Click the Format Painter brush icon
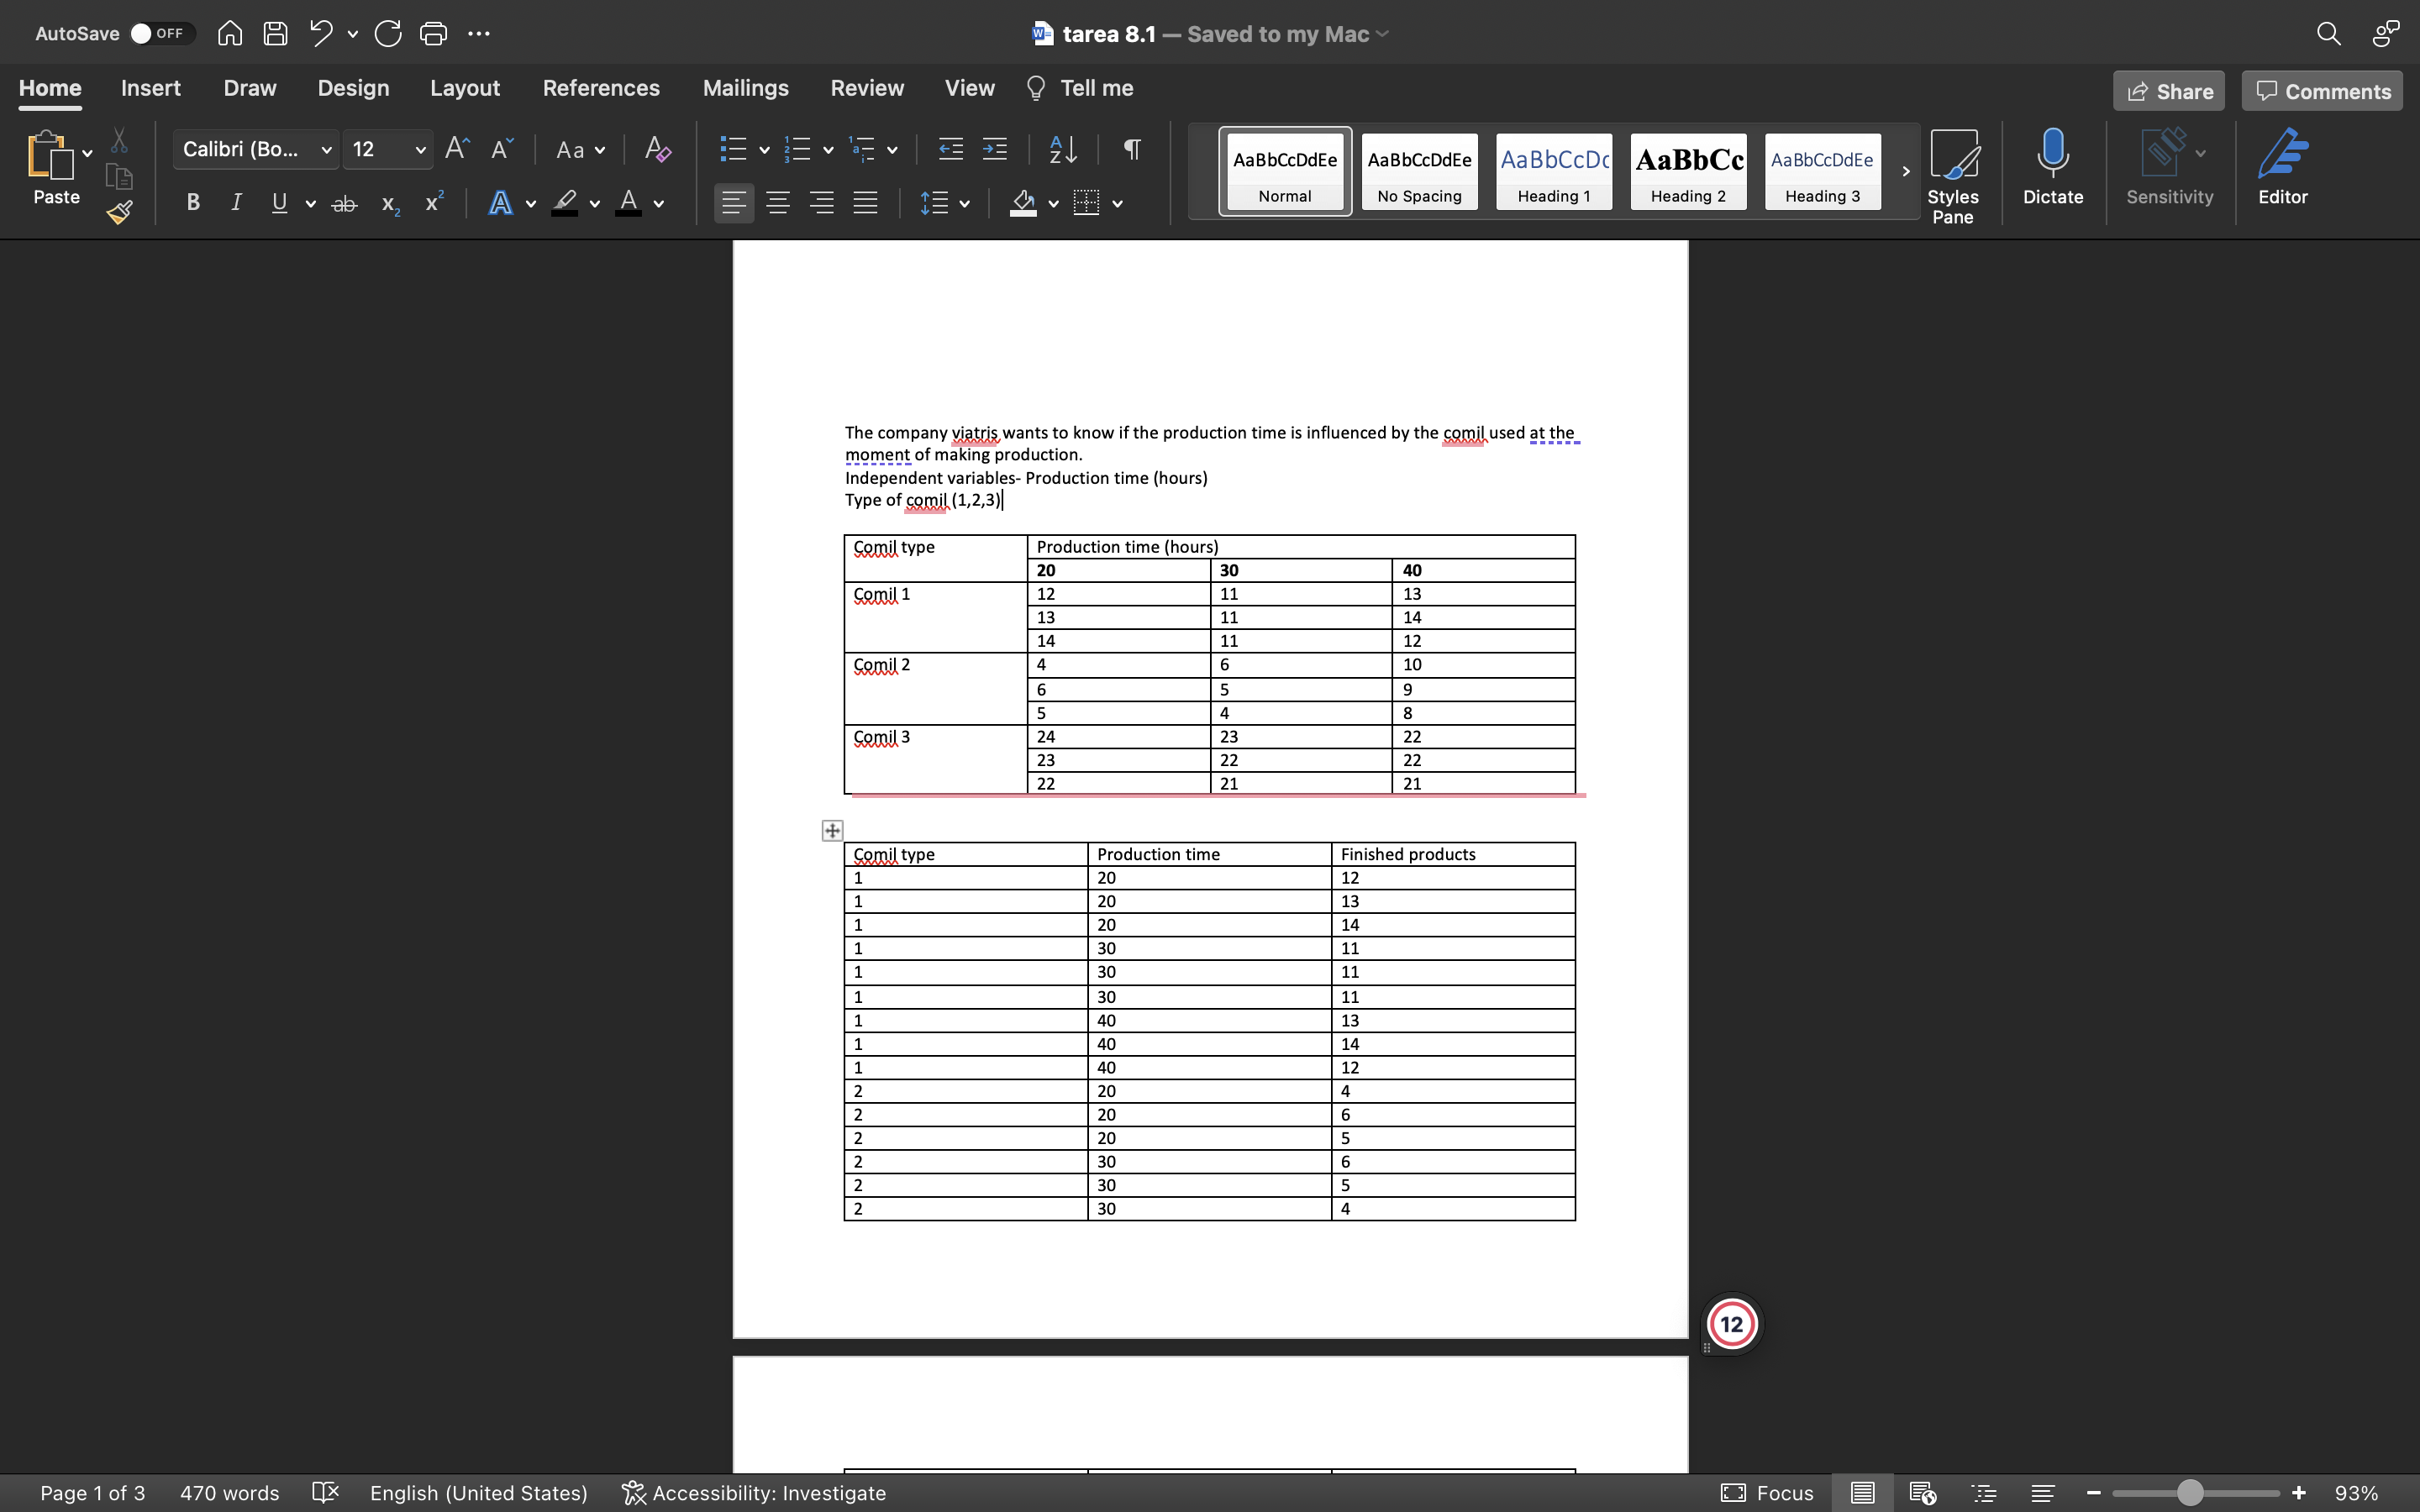The width and height of the screenshot is (2420, 1512). pyautogui.click(x=119, y=212)
